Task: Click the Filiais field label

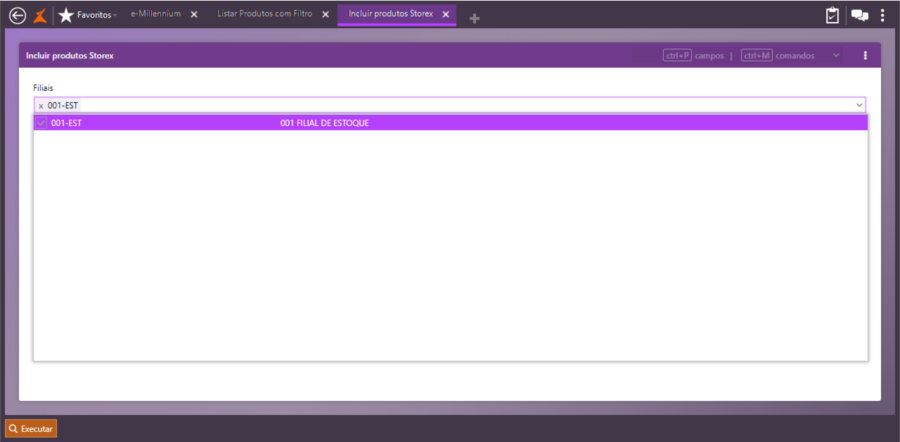Action: (43, 88)
